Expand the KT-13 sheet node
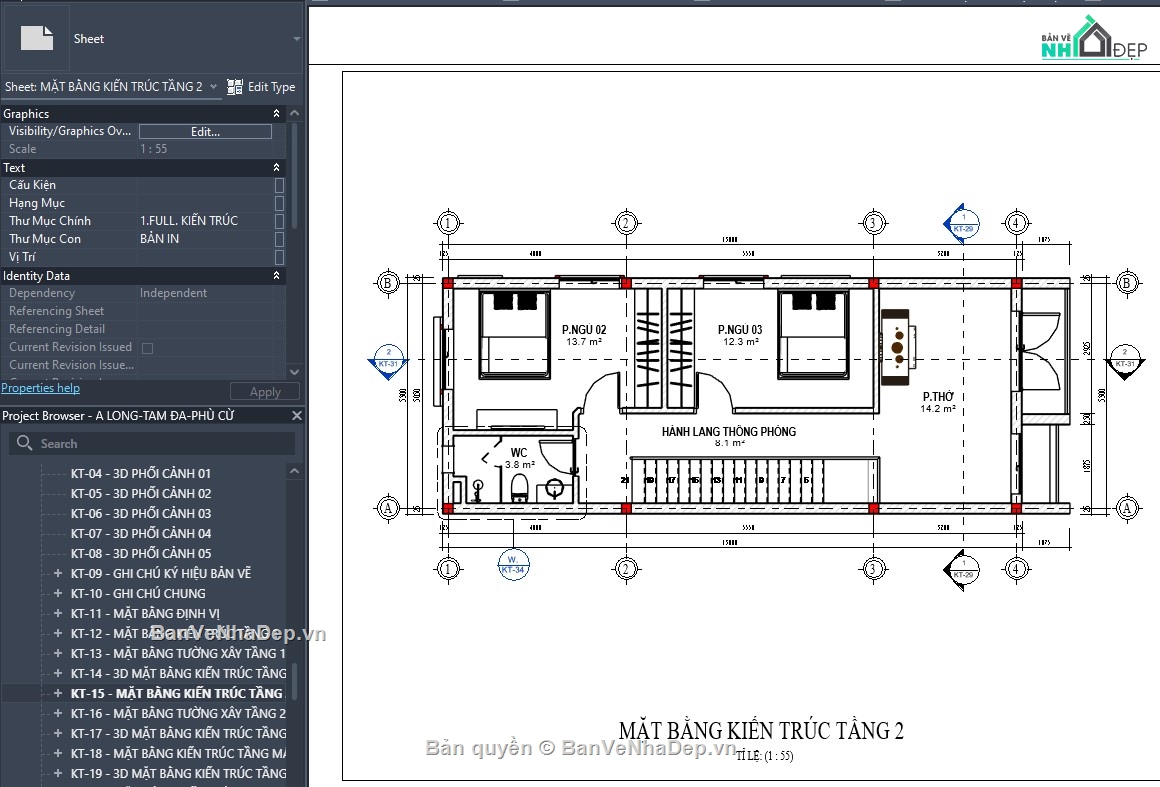The width and height of the screenshot is (1160, 787). click(58, 653)
